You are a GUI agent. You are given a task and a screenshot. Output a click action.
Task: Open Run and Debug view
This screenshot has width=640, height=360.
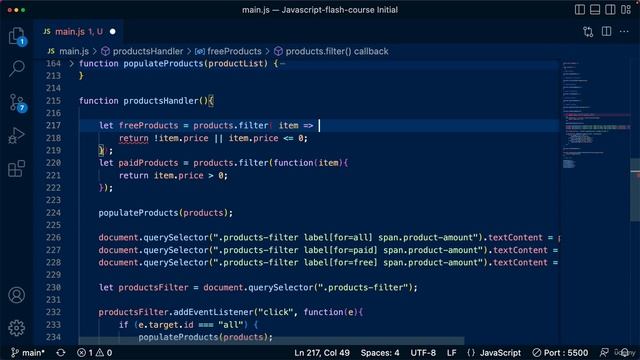(16, 136)
